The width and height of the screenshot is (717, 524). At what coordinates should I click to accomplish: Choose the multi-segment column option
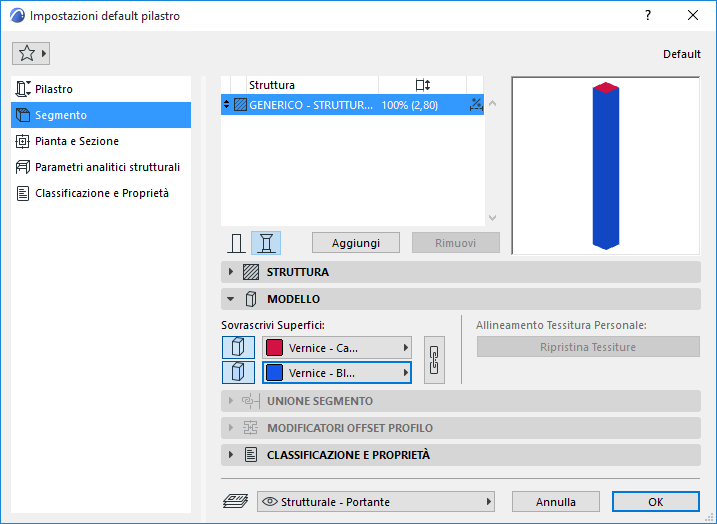click(266, 243)
